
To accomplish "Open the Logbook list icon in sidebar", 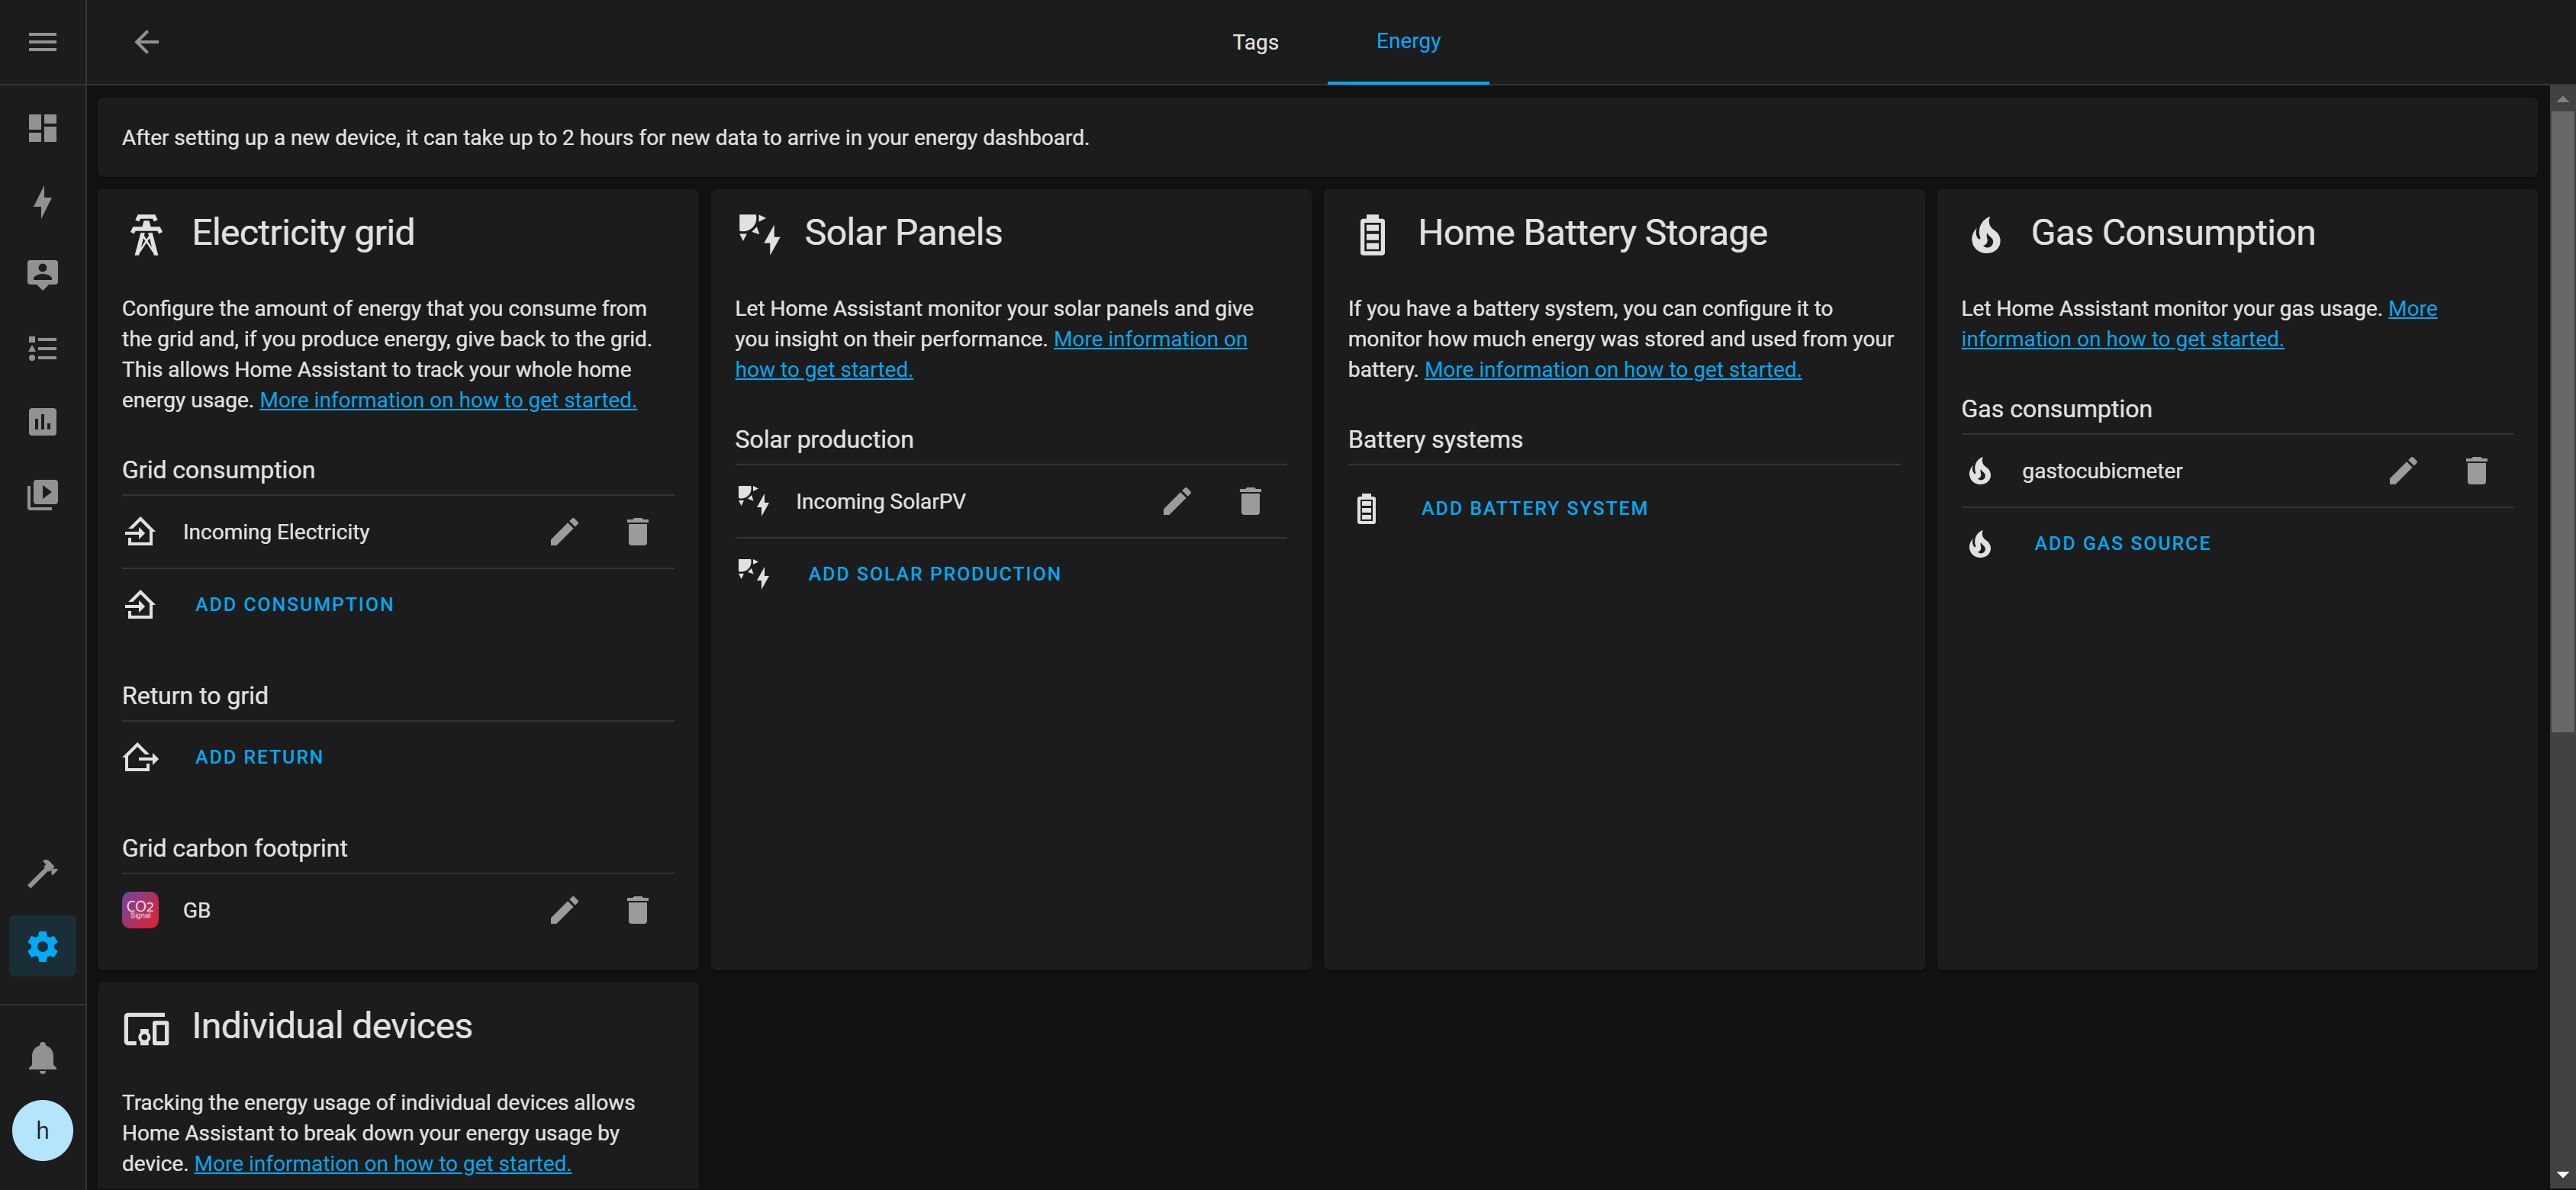I will click(x=42, y=348).
